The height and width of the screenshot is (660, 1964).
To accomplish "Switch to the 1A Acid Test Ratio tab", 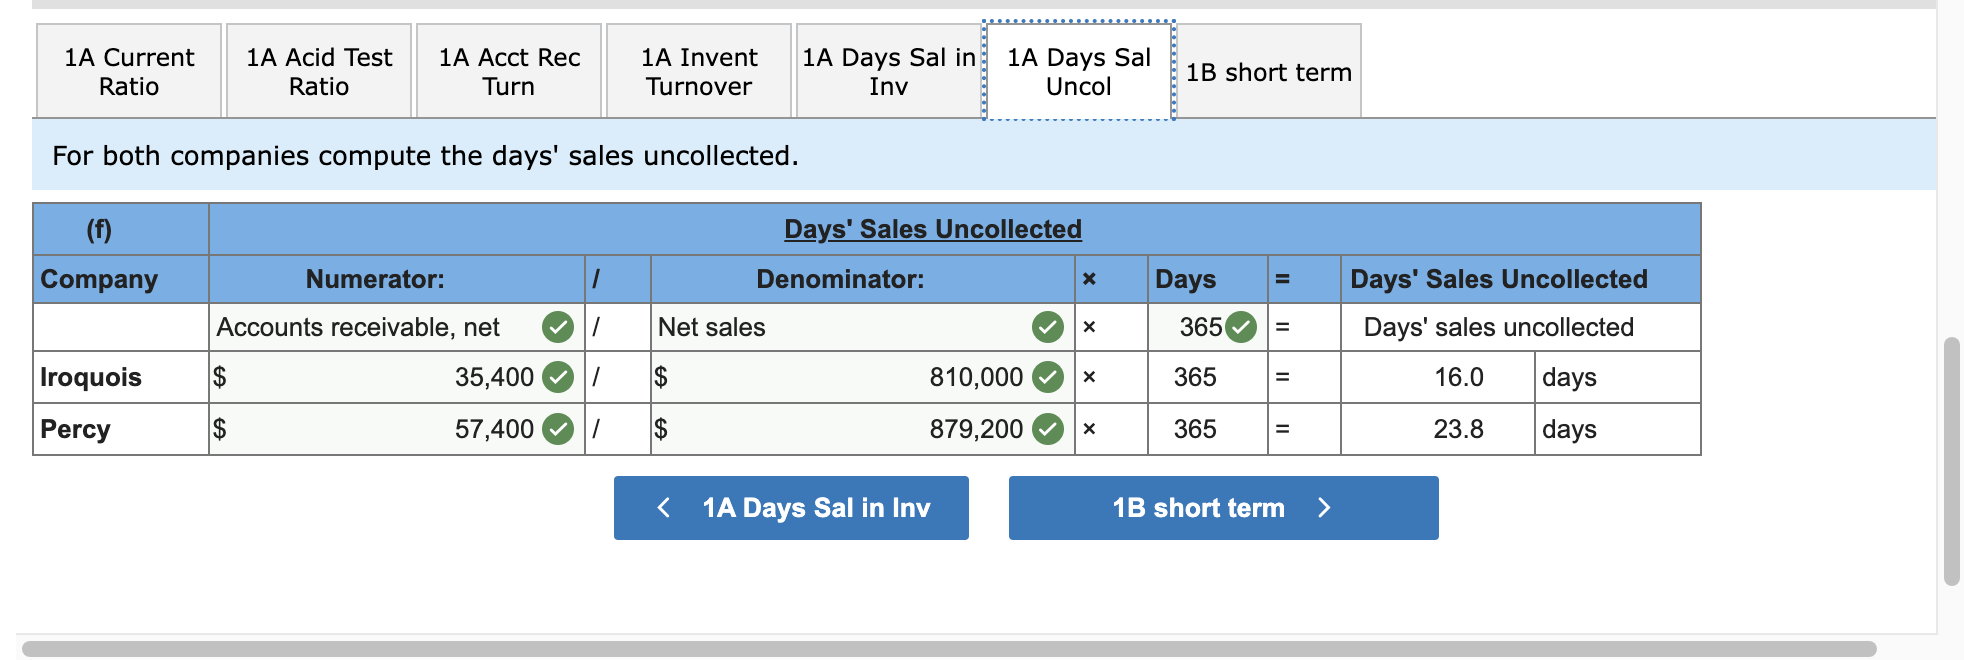I will click(319, 71).
